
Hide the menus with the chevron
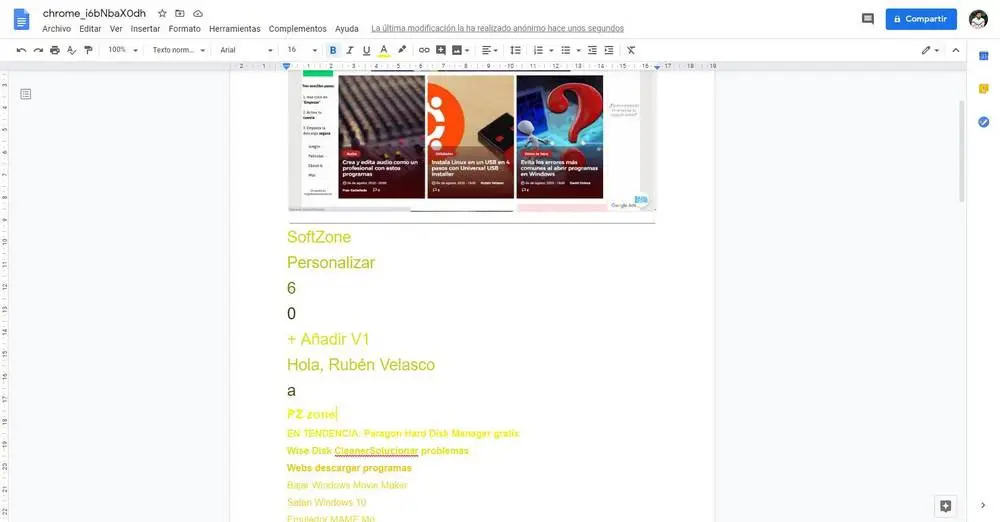pos(955,50)
